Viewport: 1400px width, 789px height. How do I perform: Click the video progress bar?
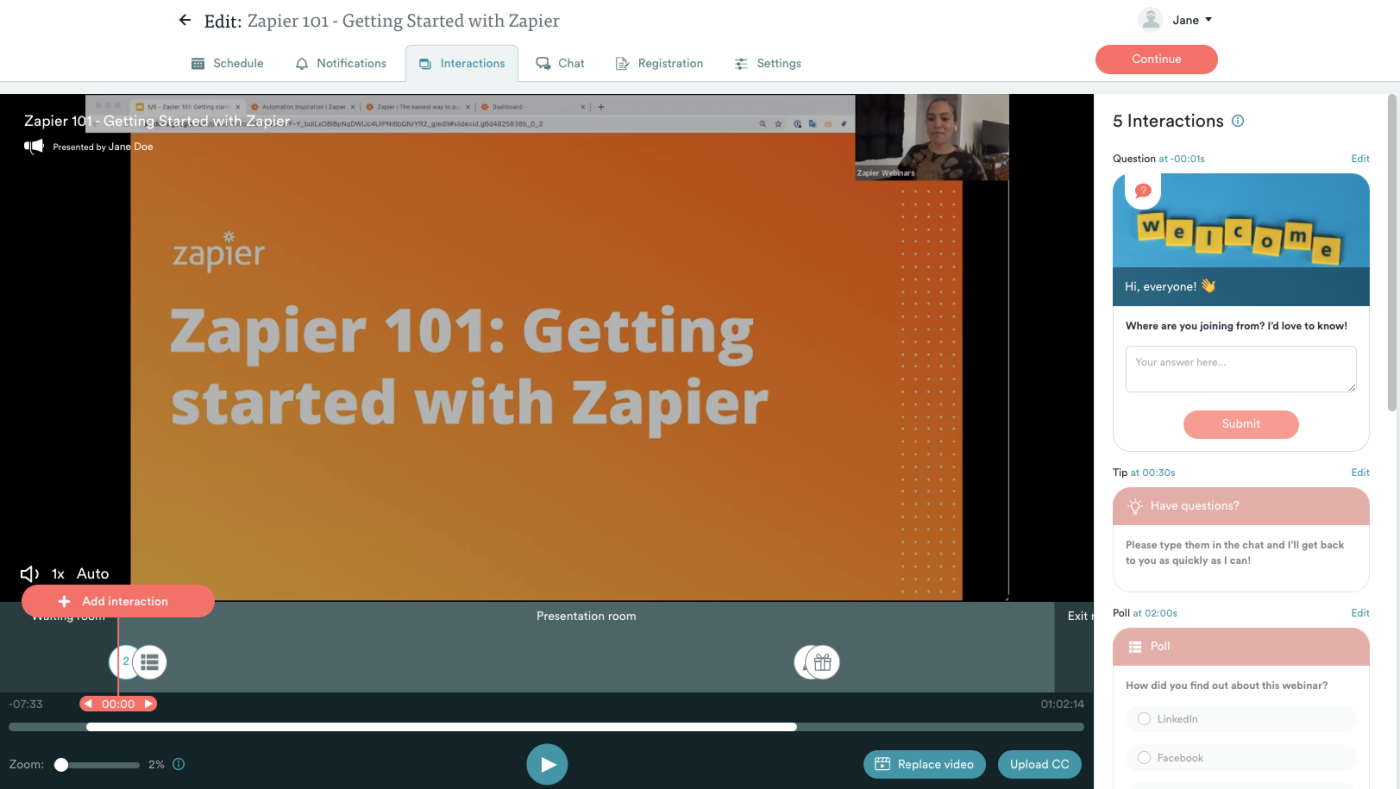tap(546, 727)
